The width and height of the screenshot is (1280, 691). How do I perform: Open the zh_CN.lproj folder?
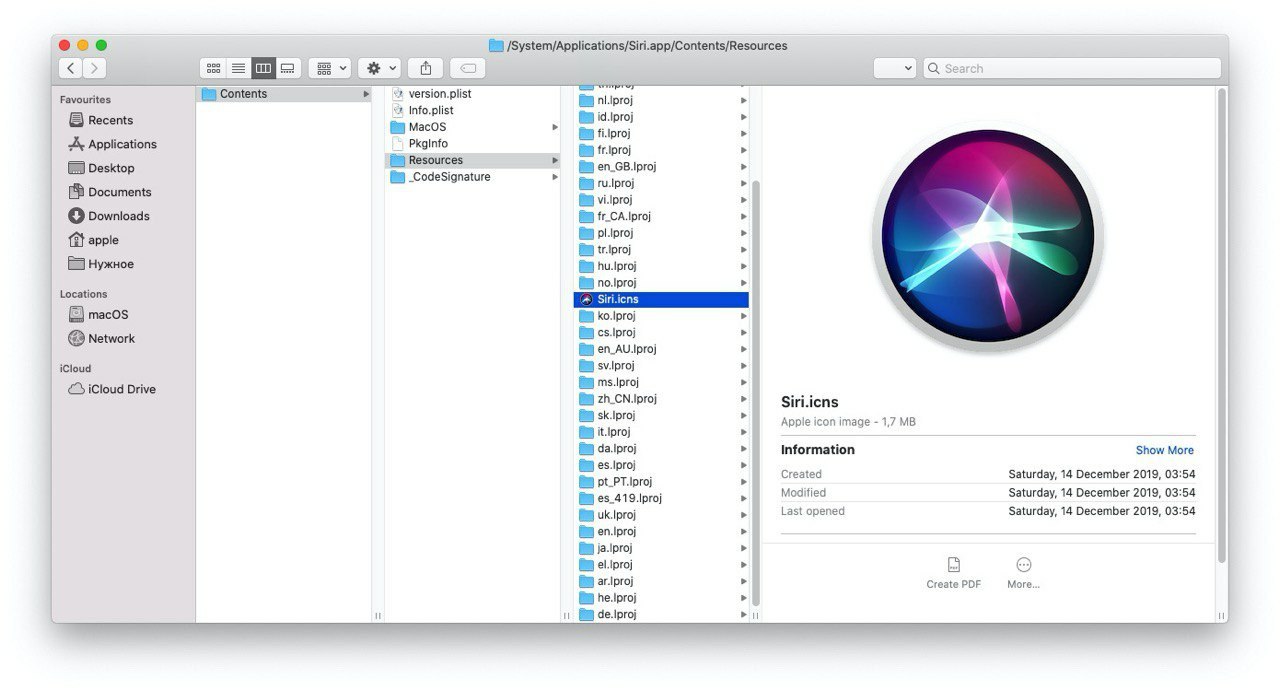click(661, 398)
